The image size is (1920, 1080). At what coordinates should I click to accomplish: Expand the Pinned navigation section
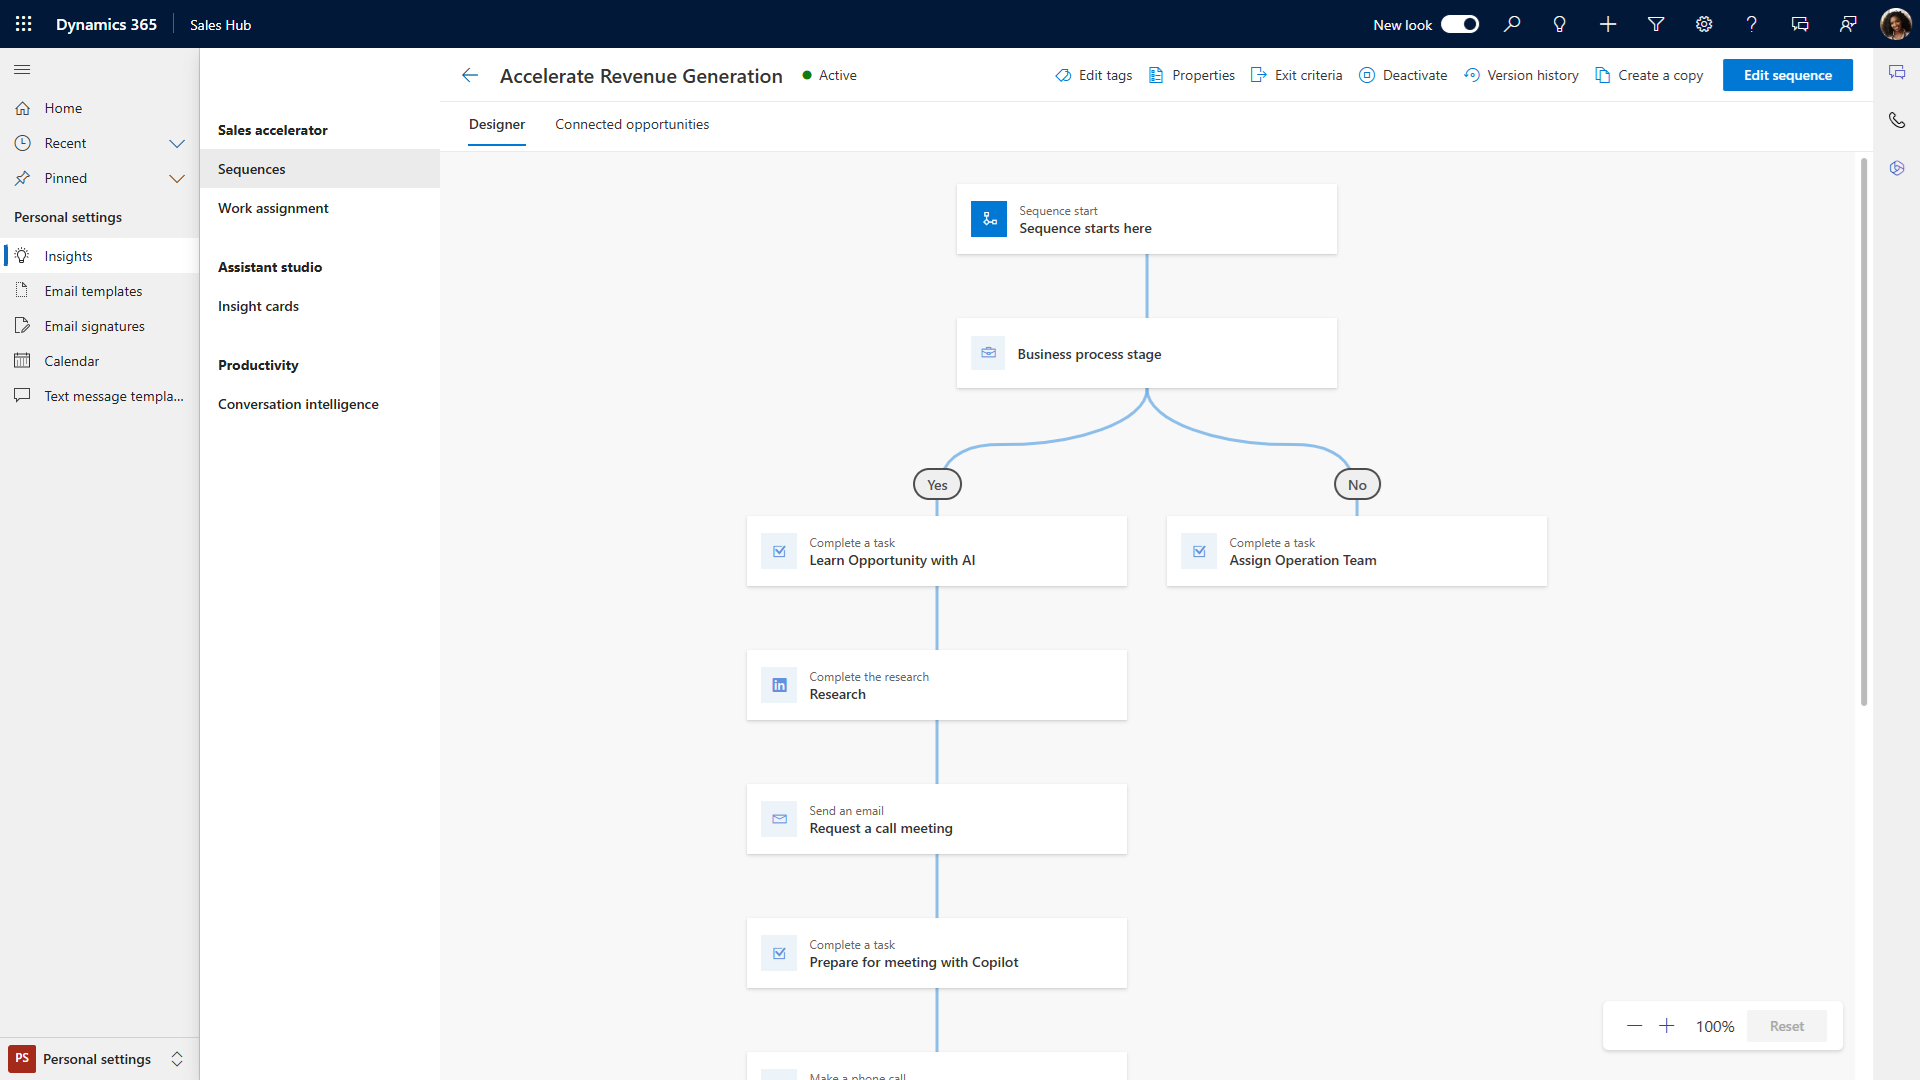click(177, 178)
